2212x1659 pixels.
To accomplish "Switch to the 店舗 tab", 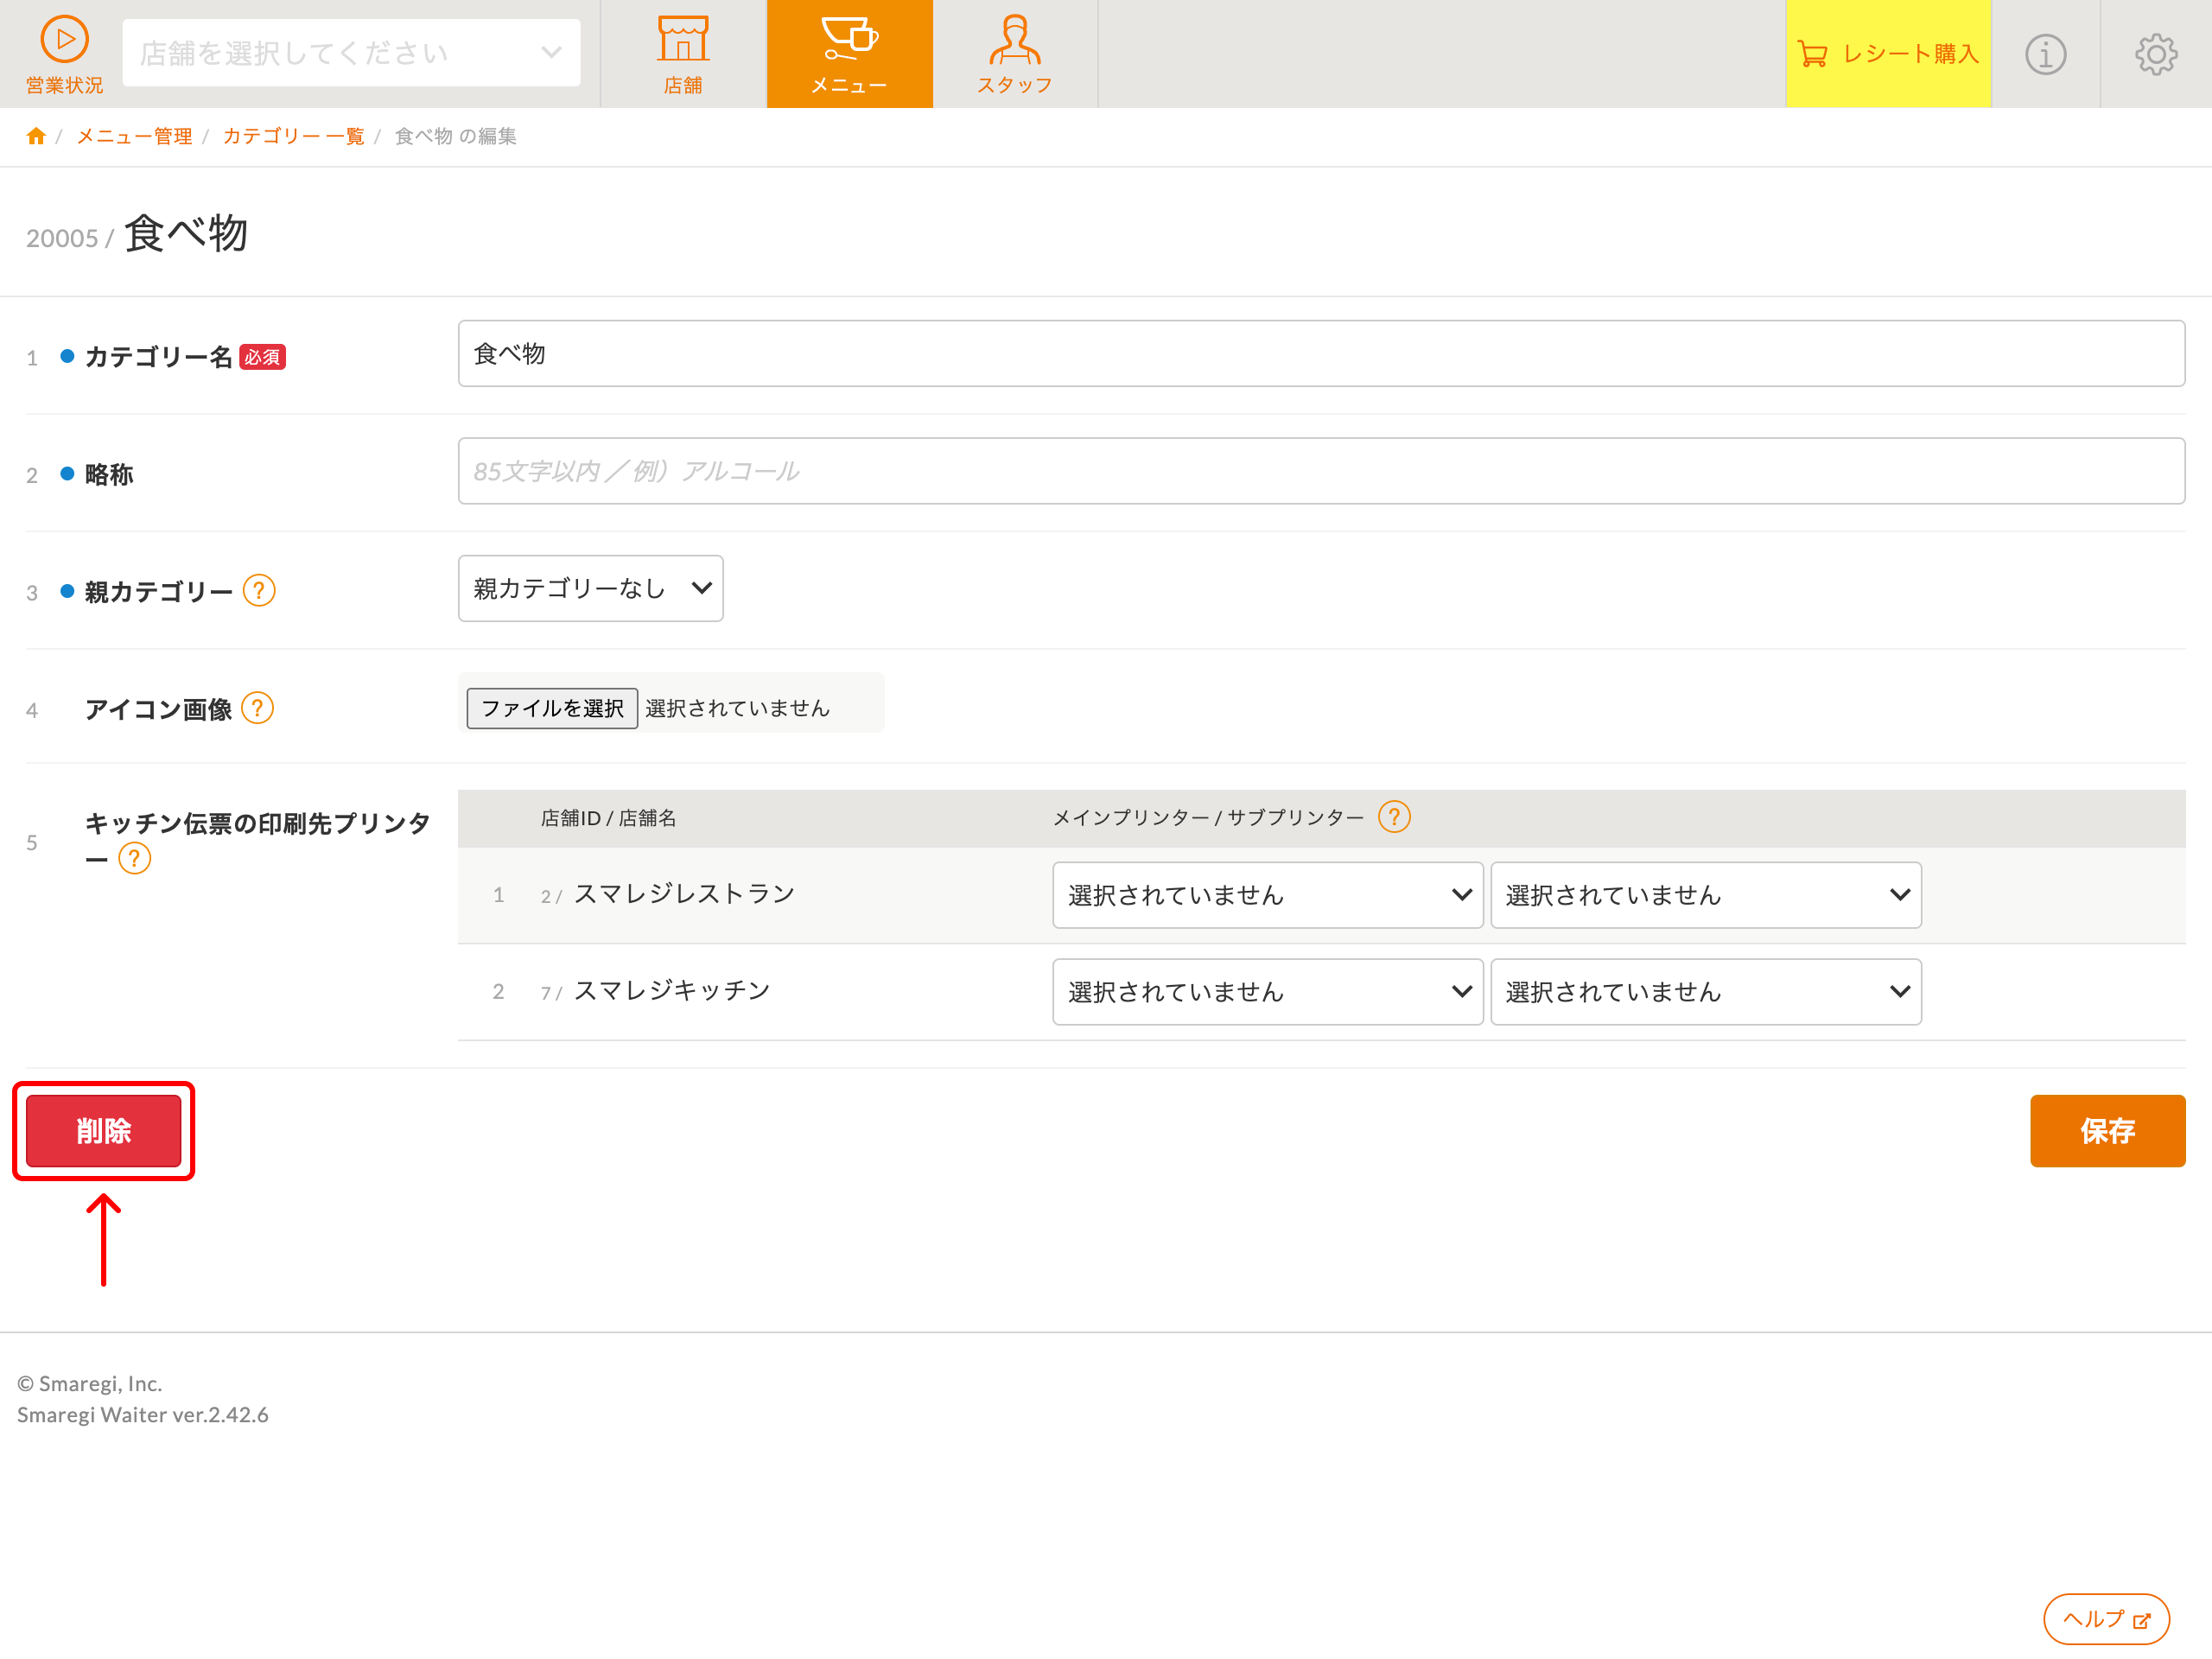I will tap(683, 54).
